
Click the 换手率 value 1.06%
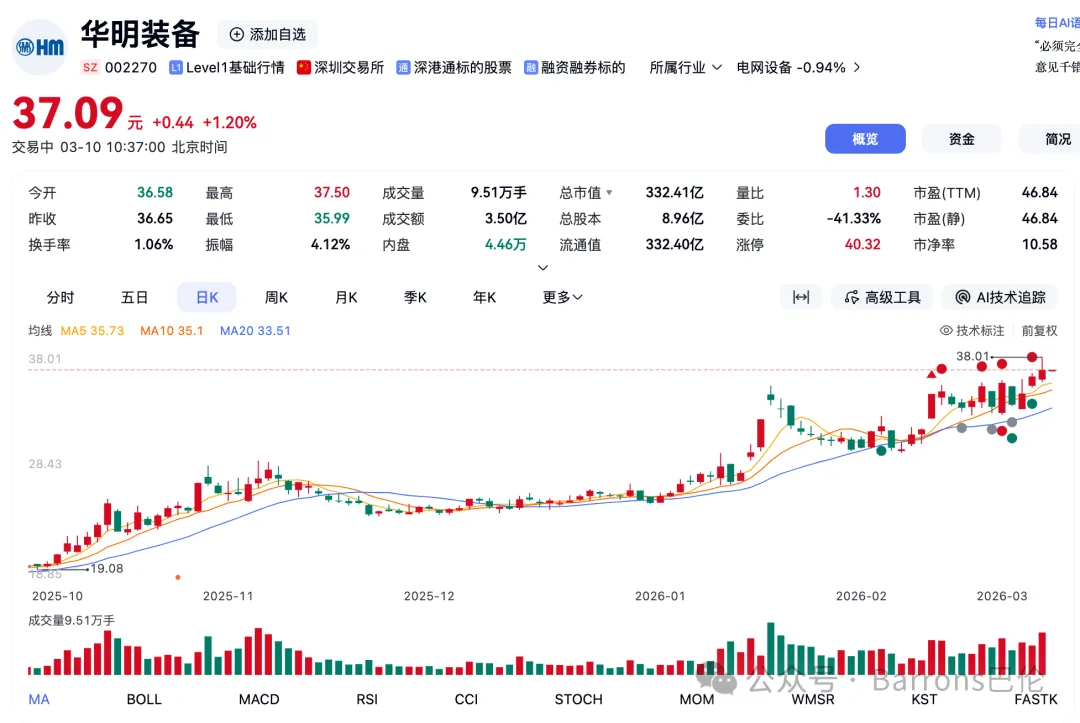(154, 244)
